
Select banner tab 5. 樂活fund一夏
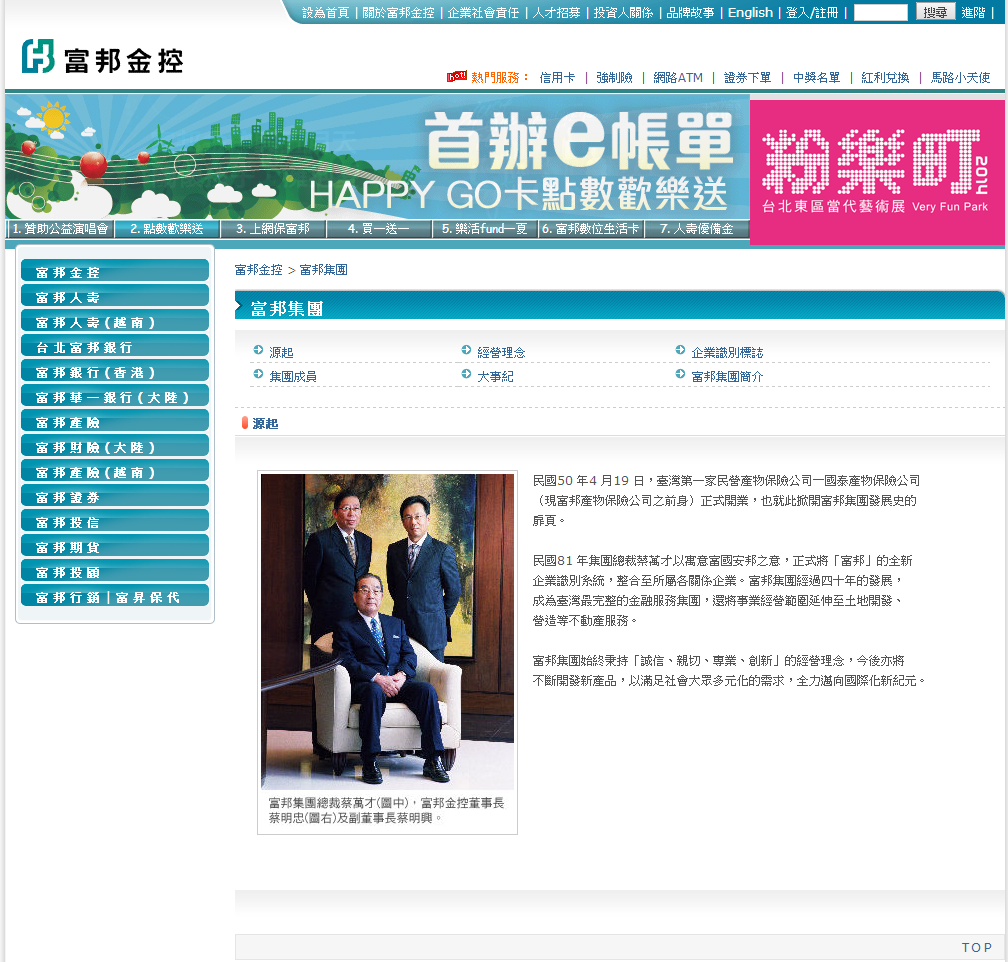[x=485, y=229]
